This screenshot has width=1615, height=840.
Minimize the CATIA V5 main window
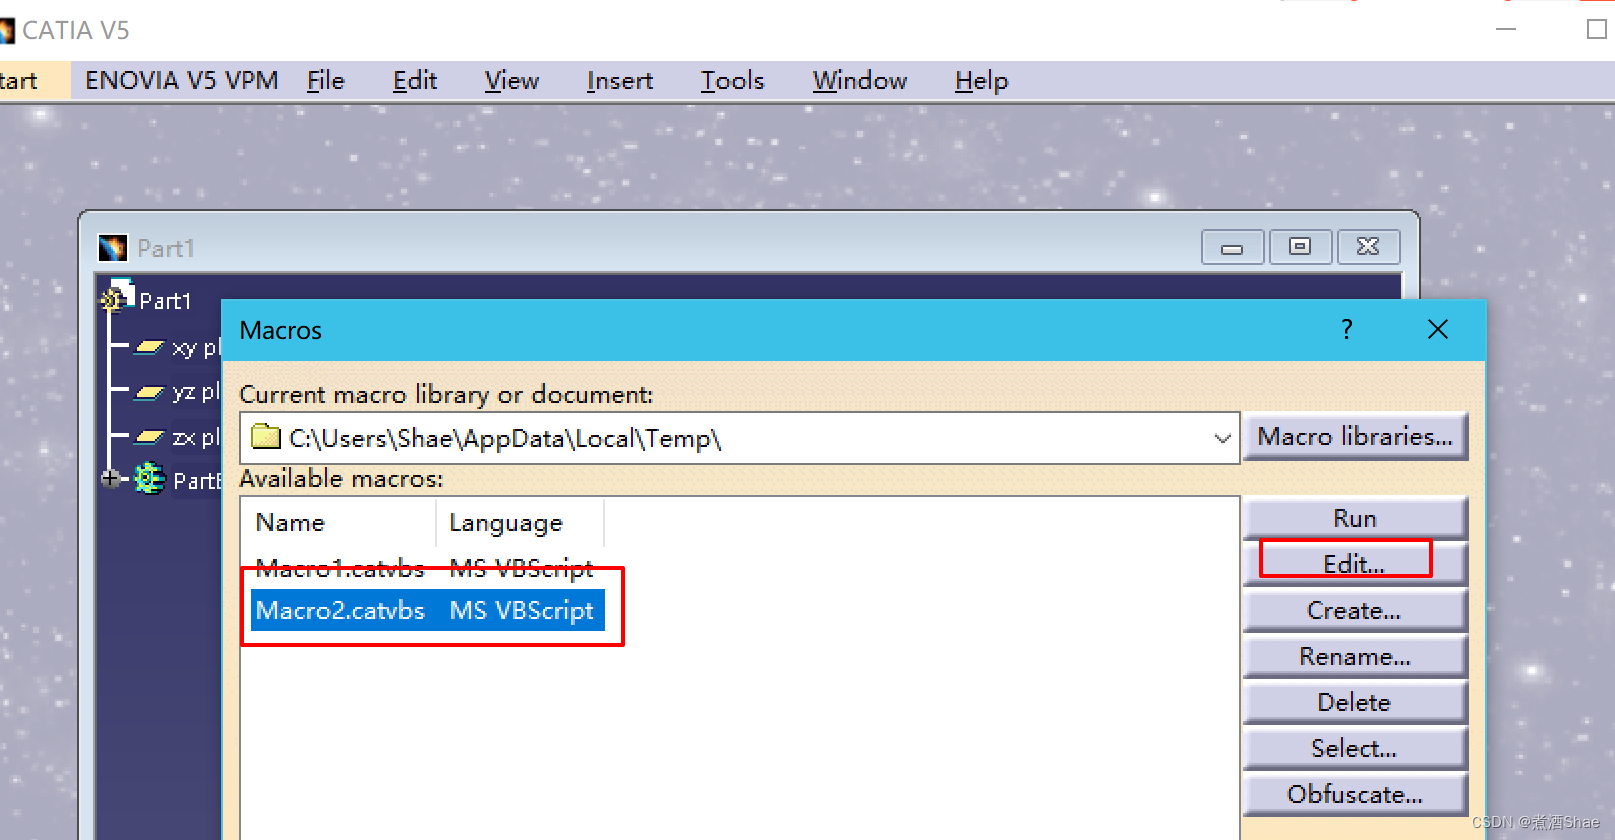tap(1506, 30)
